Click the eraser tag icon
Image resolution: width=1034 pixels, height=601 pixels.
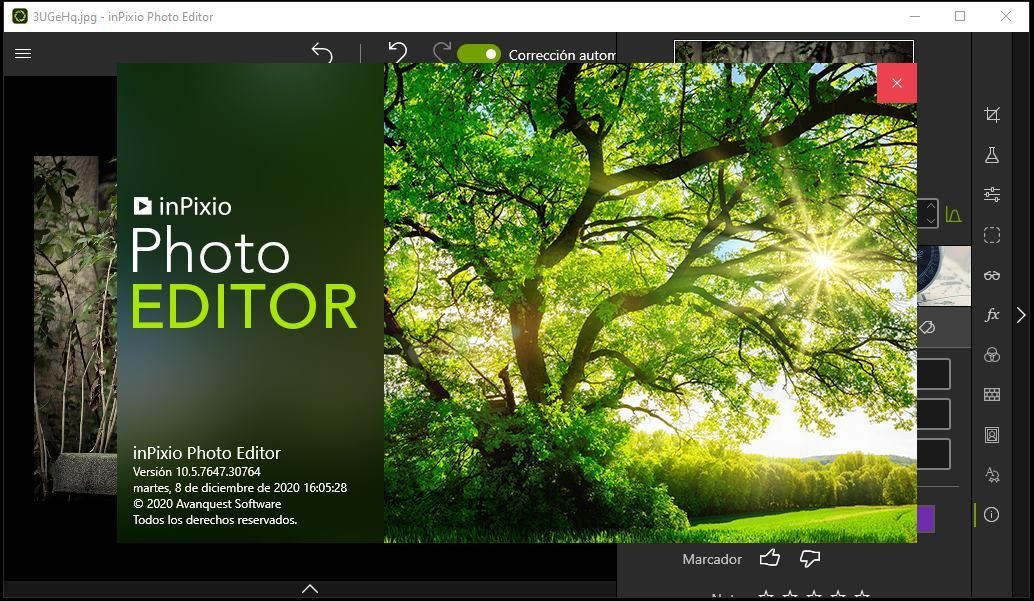[x=927, y=327]
